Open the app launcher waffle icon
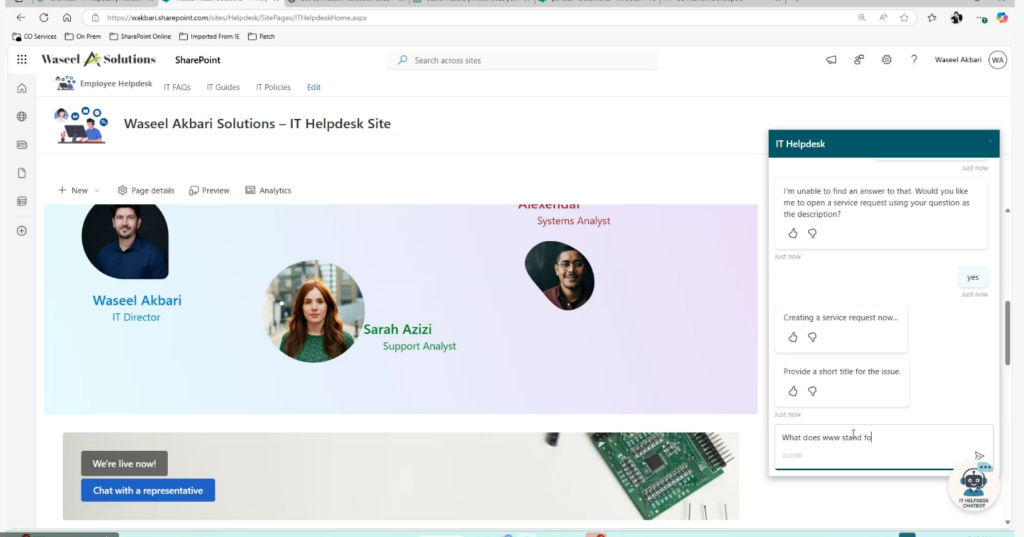This screenshot has height=537, width=1024. click(22, 59)
